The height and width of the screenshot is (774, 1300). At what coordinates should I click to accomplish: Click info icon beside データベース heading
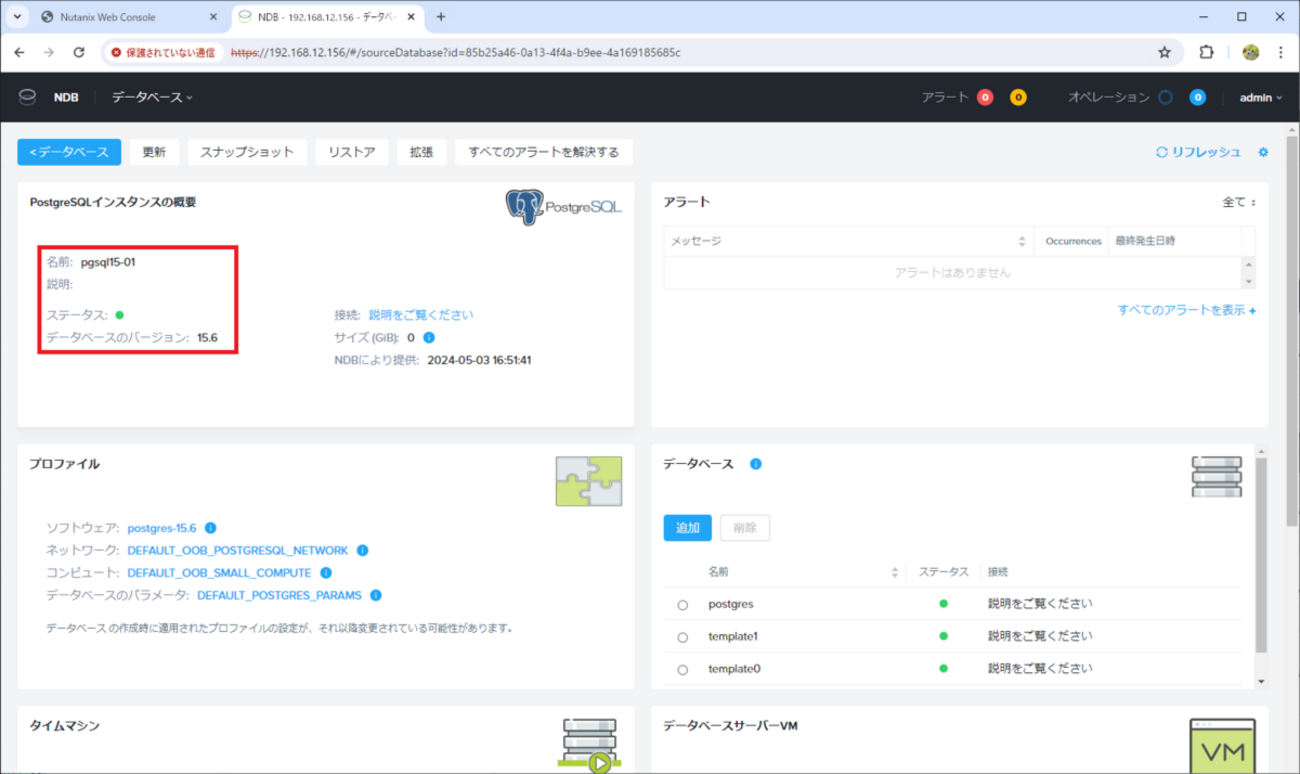(756, 464)
